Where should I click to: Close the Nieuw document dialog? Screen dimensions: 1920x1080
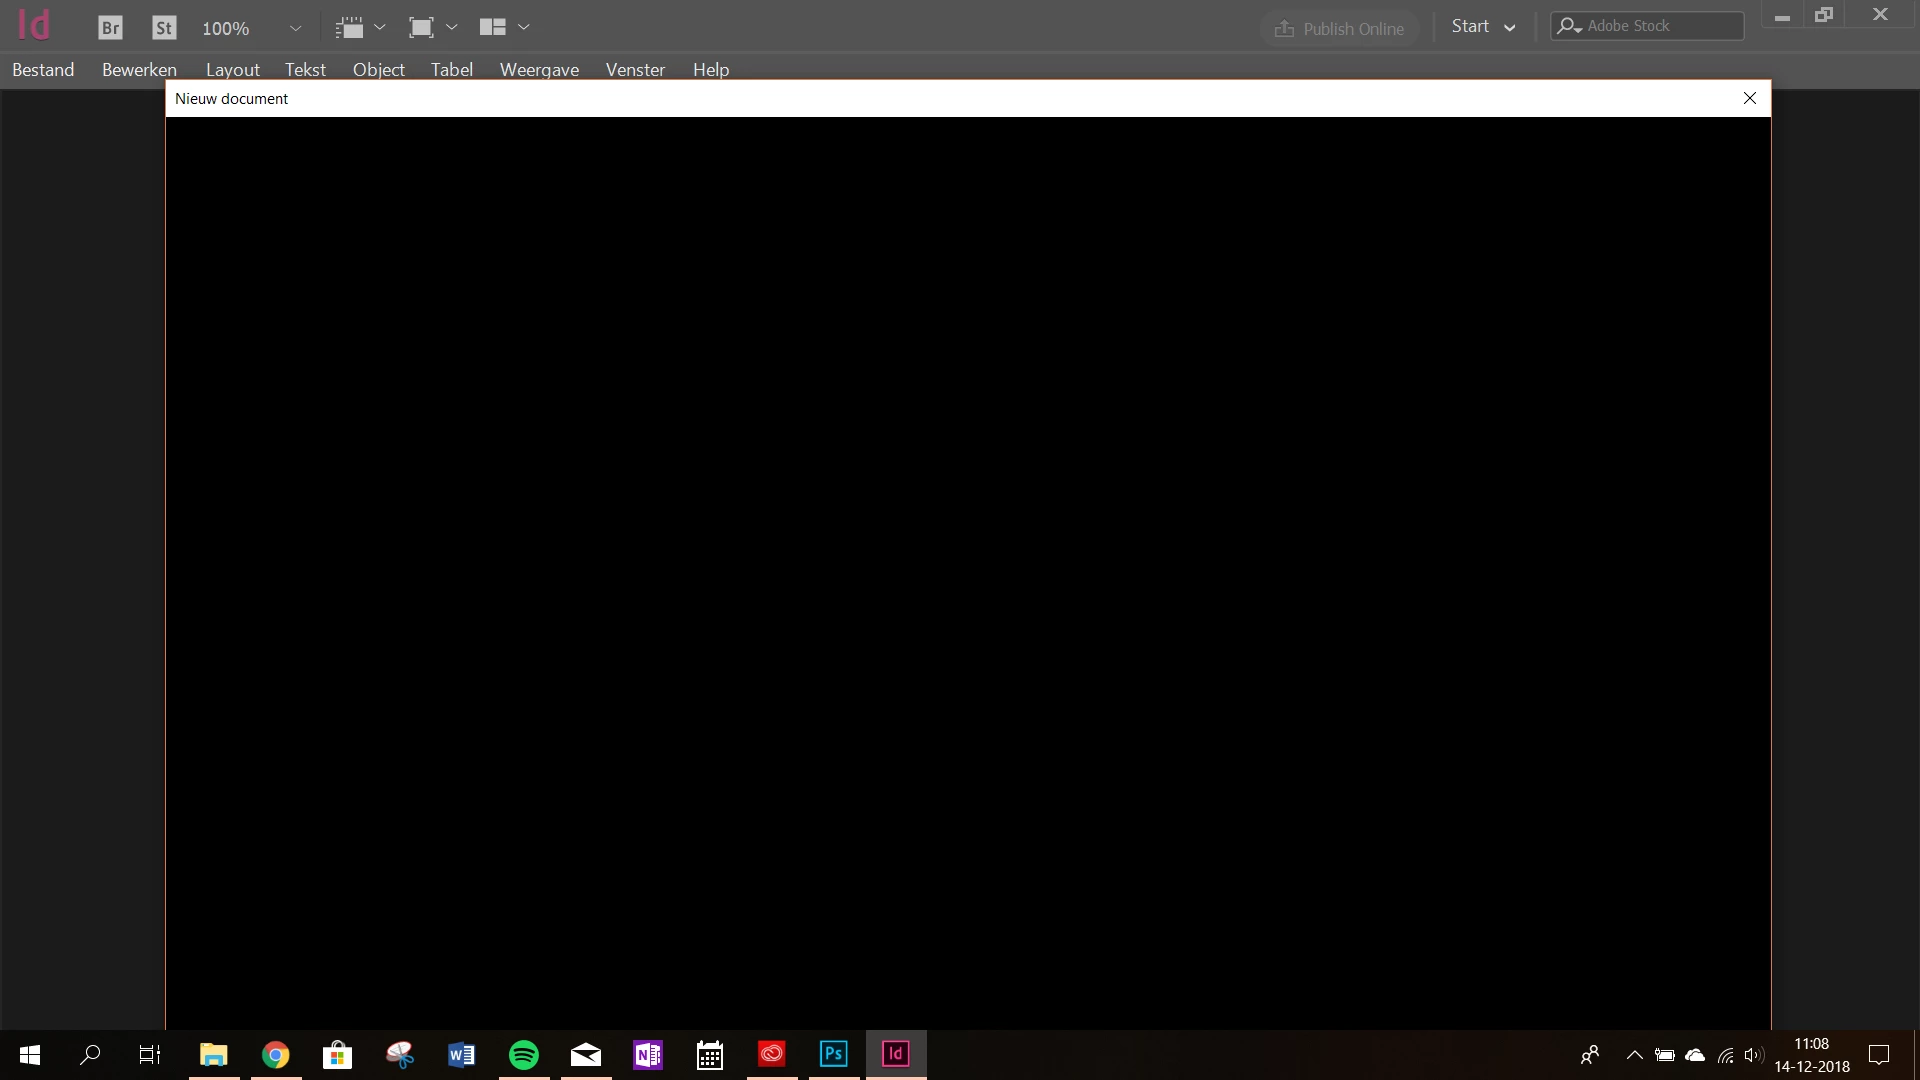tap(1749, 98)
